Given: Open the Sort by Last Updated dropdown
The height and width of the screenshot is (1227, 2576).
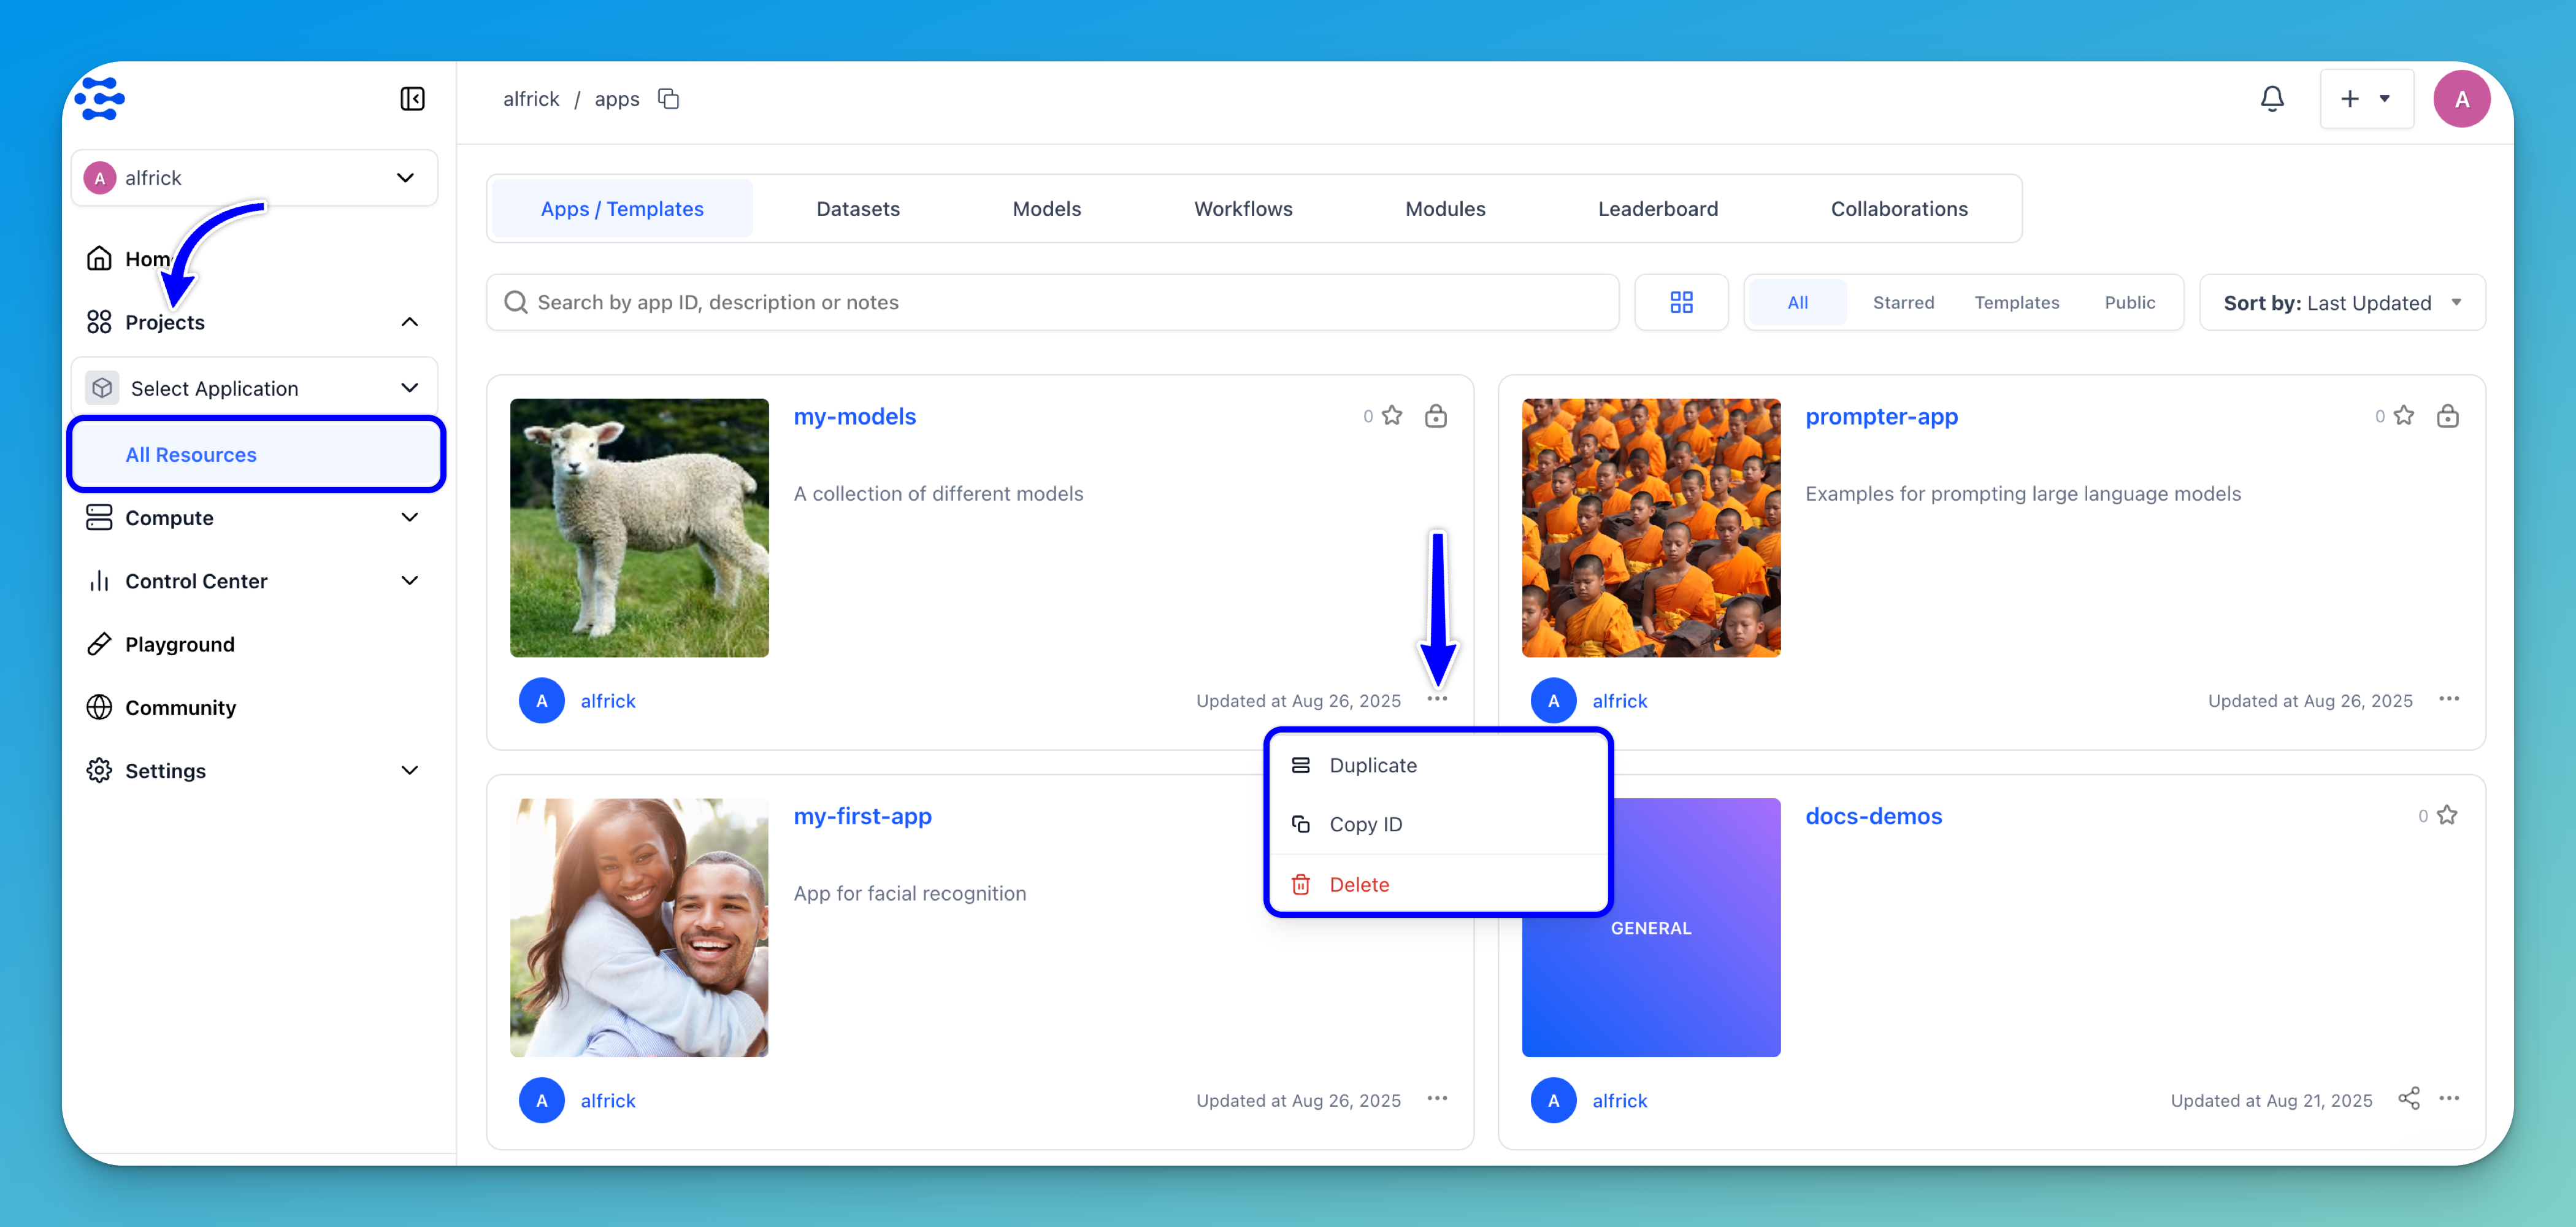Looking at the screenshot, I should pyautogui.click(x=2341, y=302).
